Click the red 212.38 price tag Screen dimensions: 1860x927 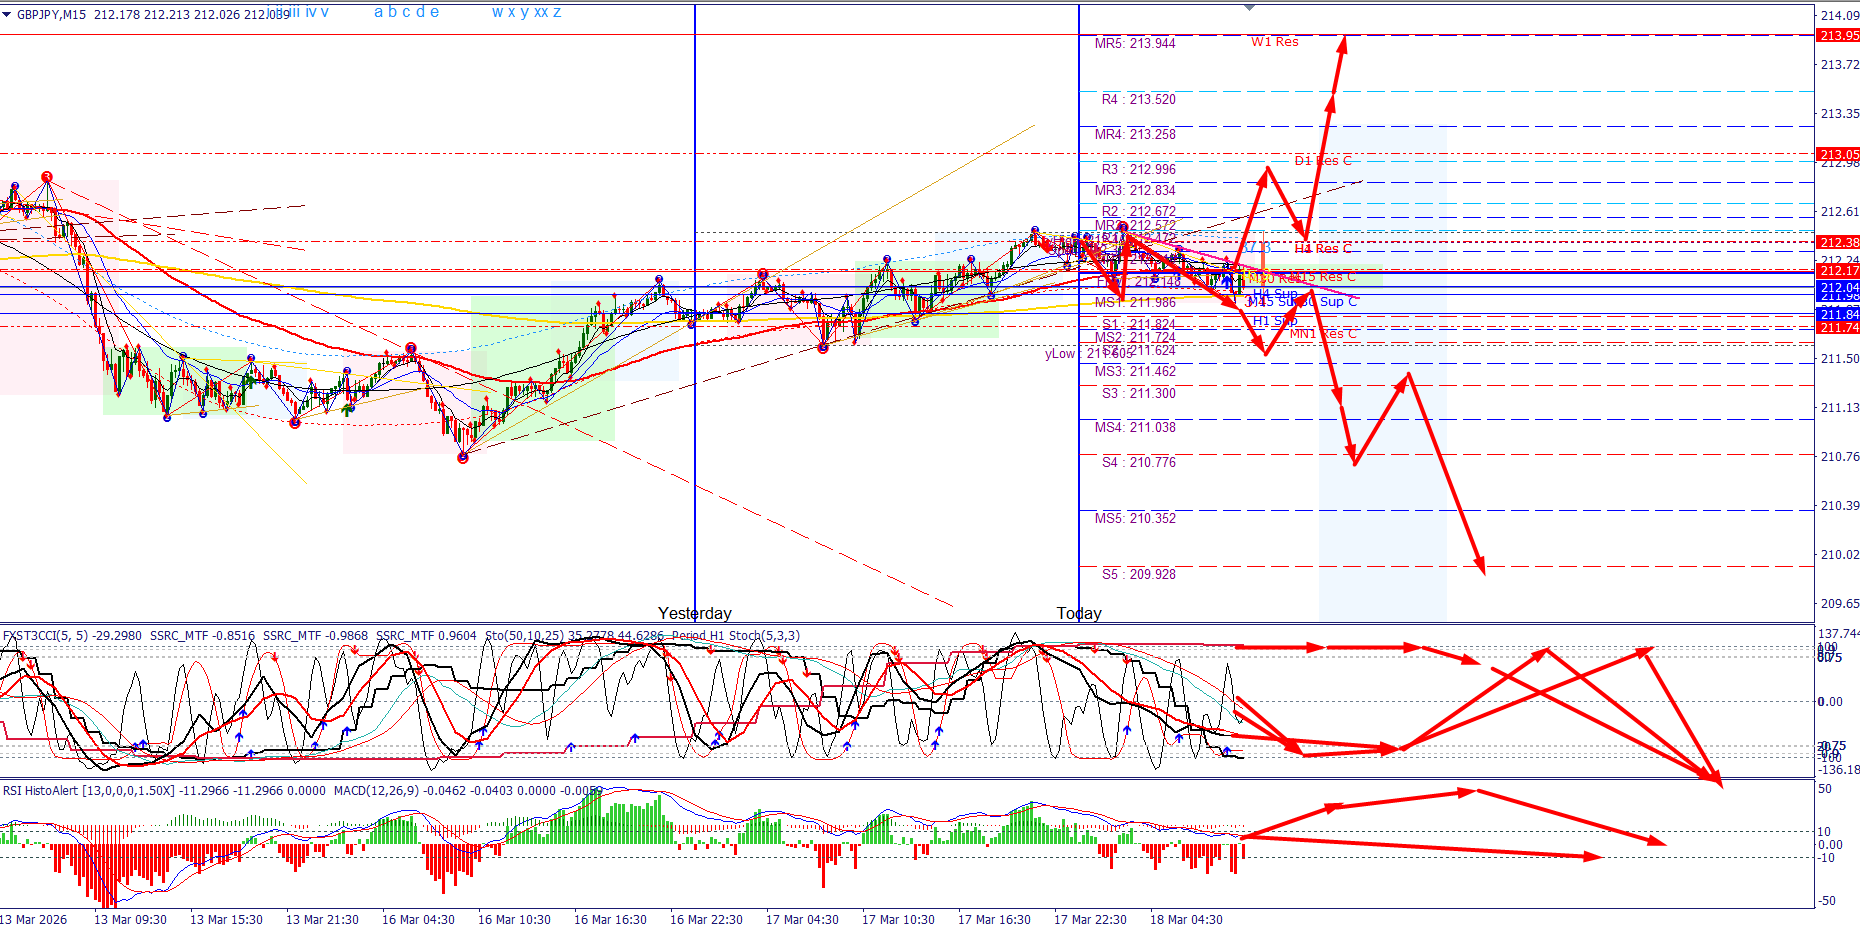pyautogui.click(x=1838, y=242)
